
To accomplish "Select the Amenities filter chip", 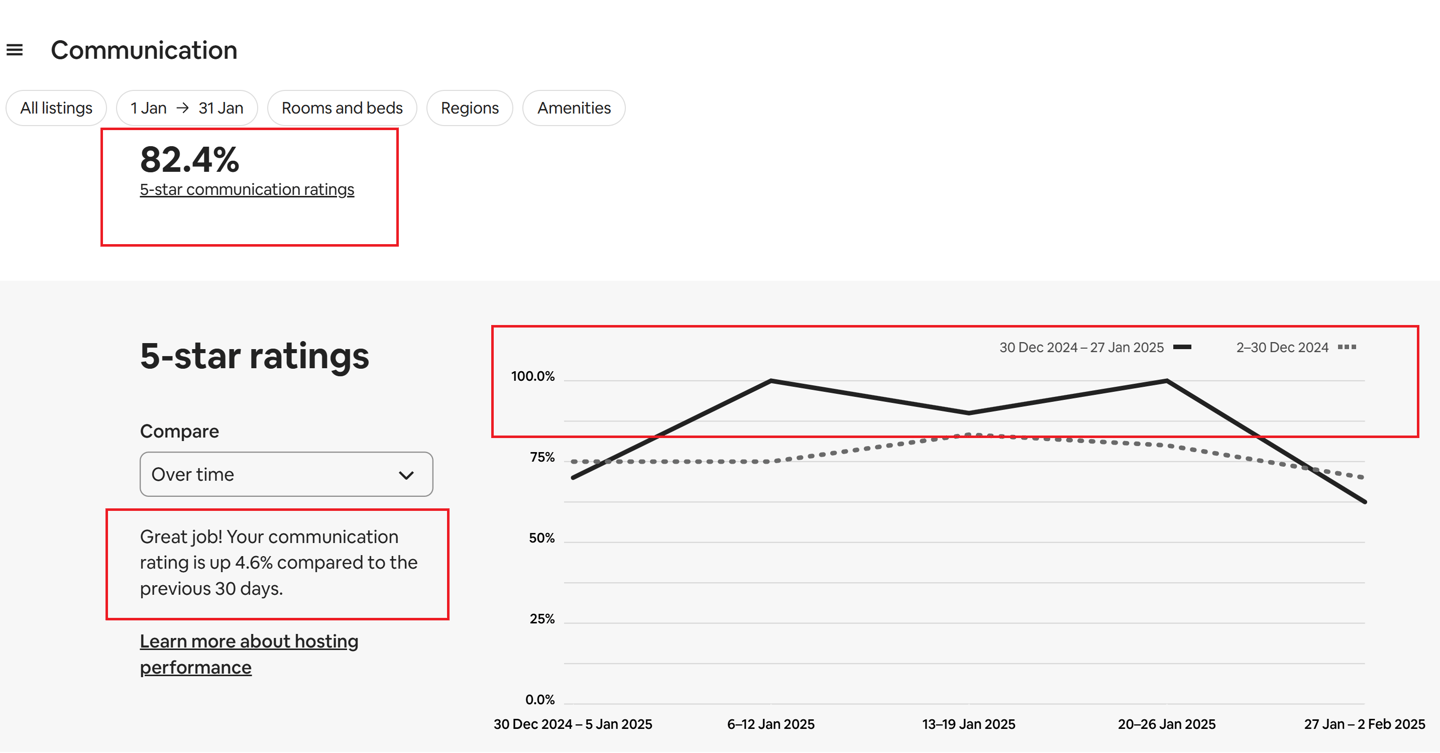I will (x=574, y=108).
